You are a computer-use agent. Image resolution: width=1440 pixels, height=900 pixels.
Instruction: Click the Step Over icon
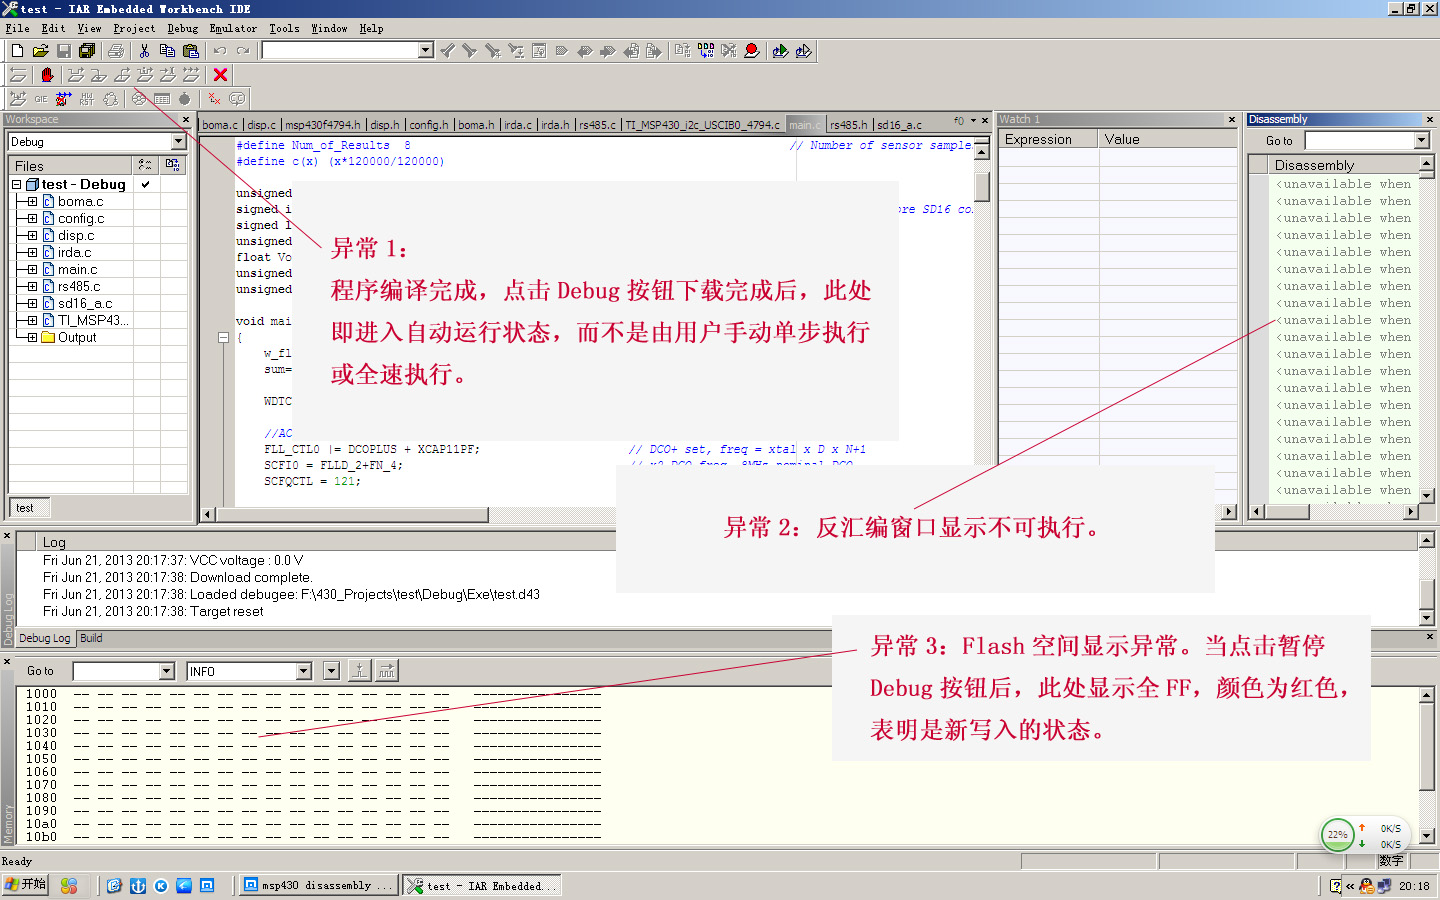point(76,75)
